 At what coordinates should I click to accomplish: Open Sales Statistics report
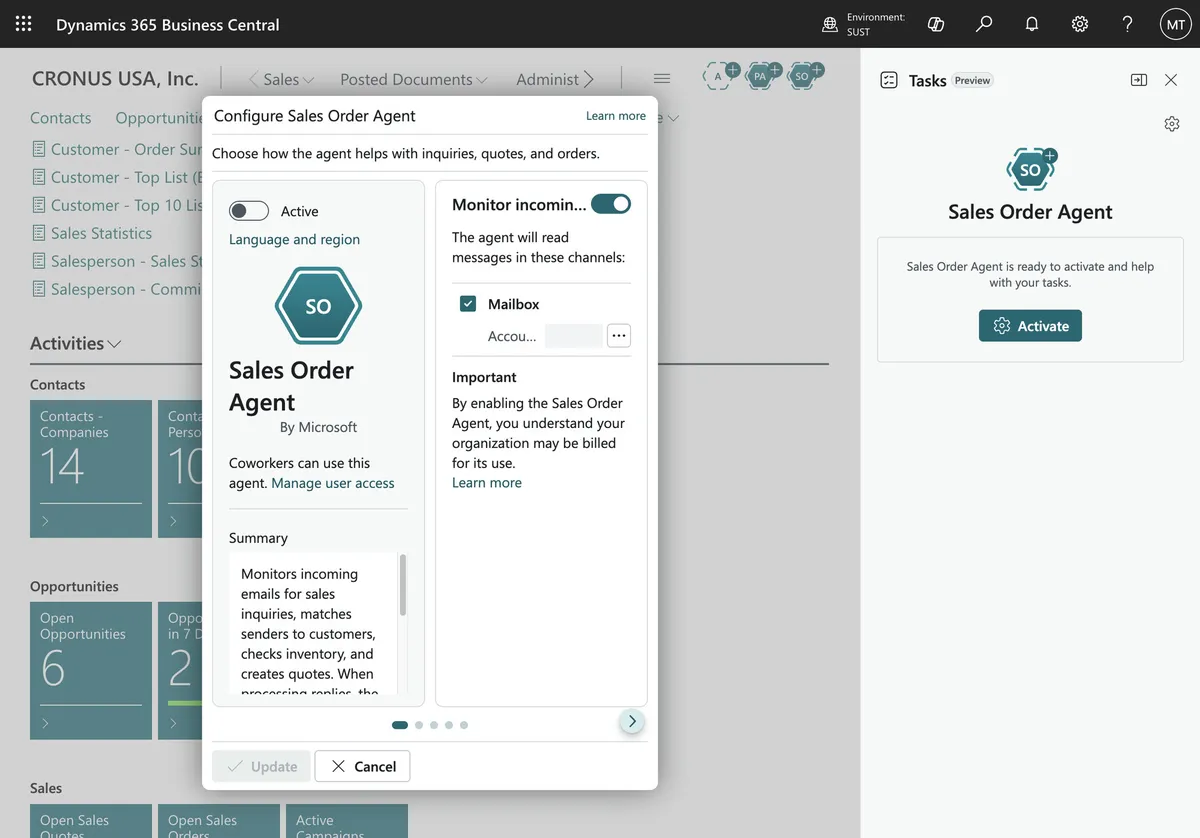point(92,233)
